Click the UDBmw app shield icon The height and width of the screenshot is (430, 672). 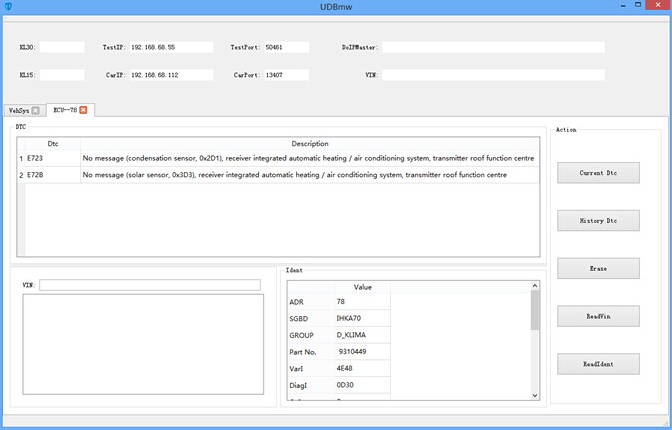tap(8, 6)
